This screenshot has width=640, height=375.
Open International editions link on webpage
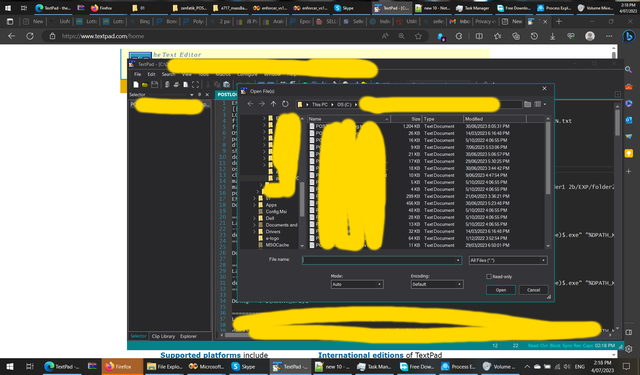point(361,355)
